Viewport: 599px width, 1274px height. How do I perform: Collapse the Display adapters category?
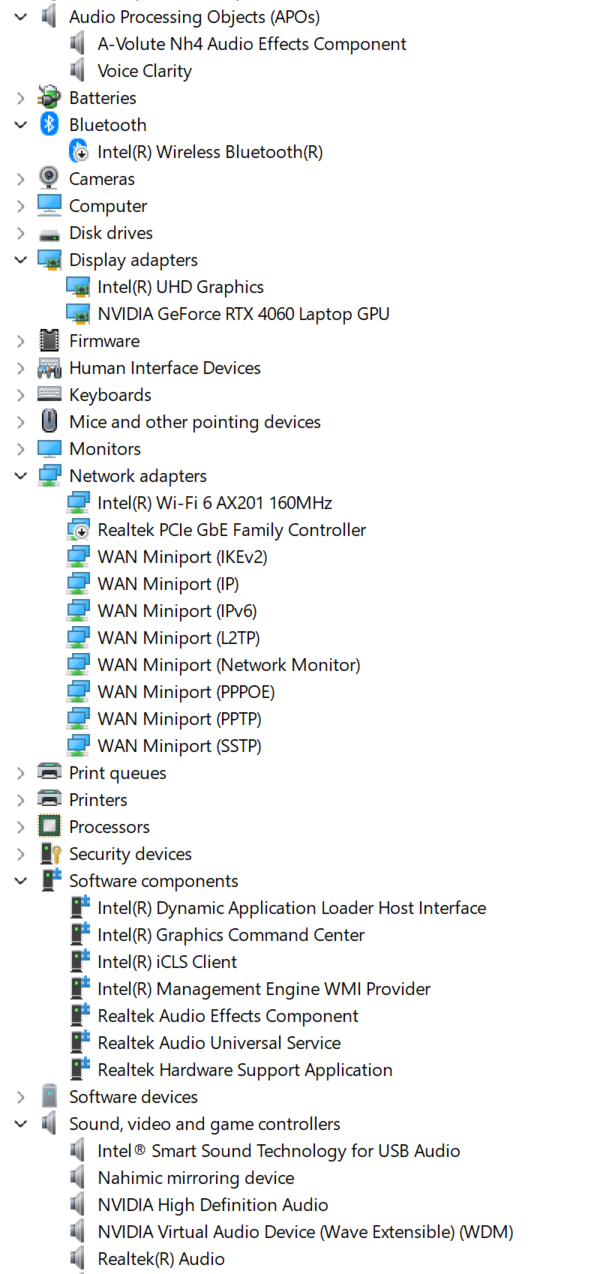coord(21,260)
